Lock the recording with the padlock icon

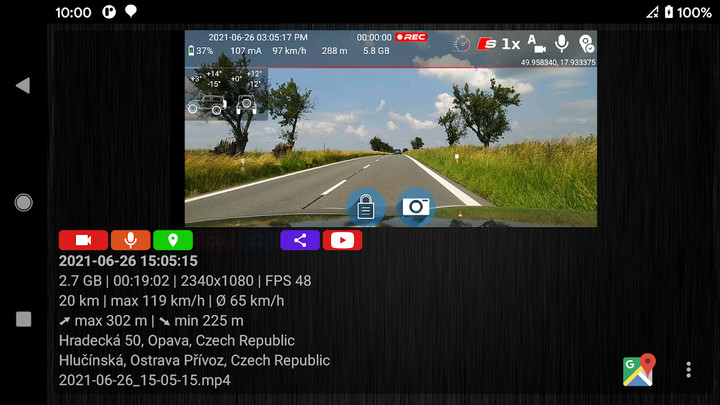(x=366, y=207)
